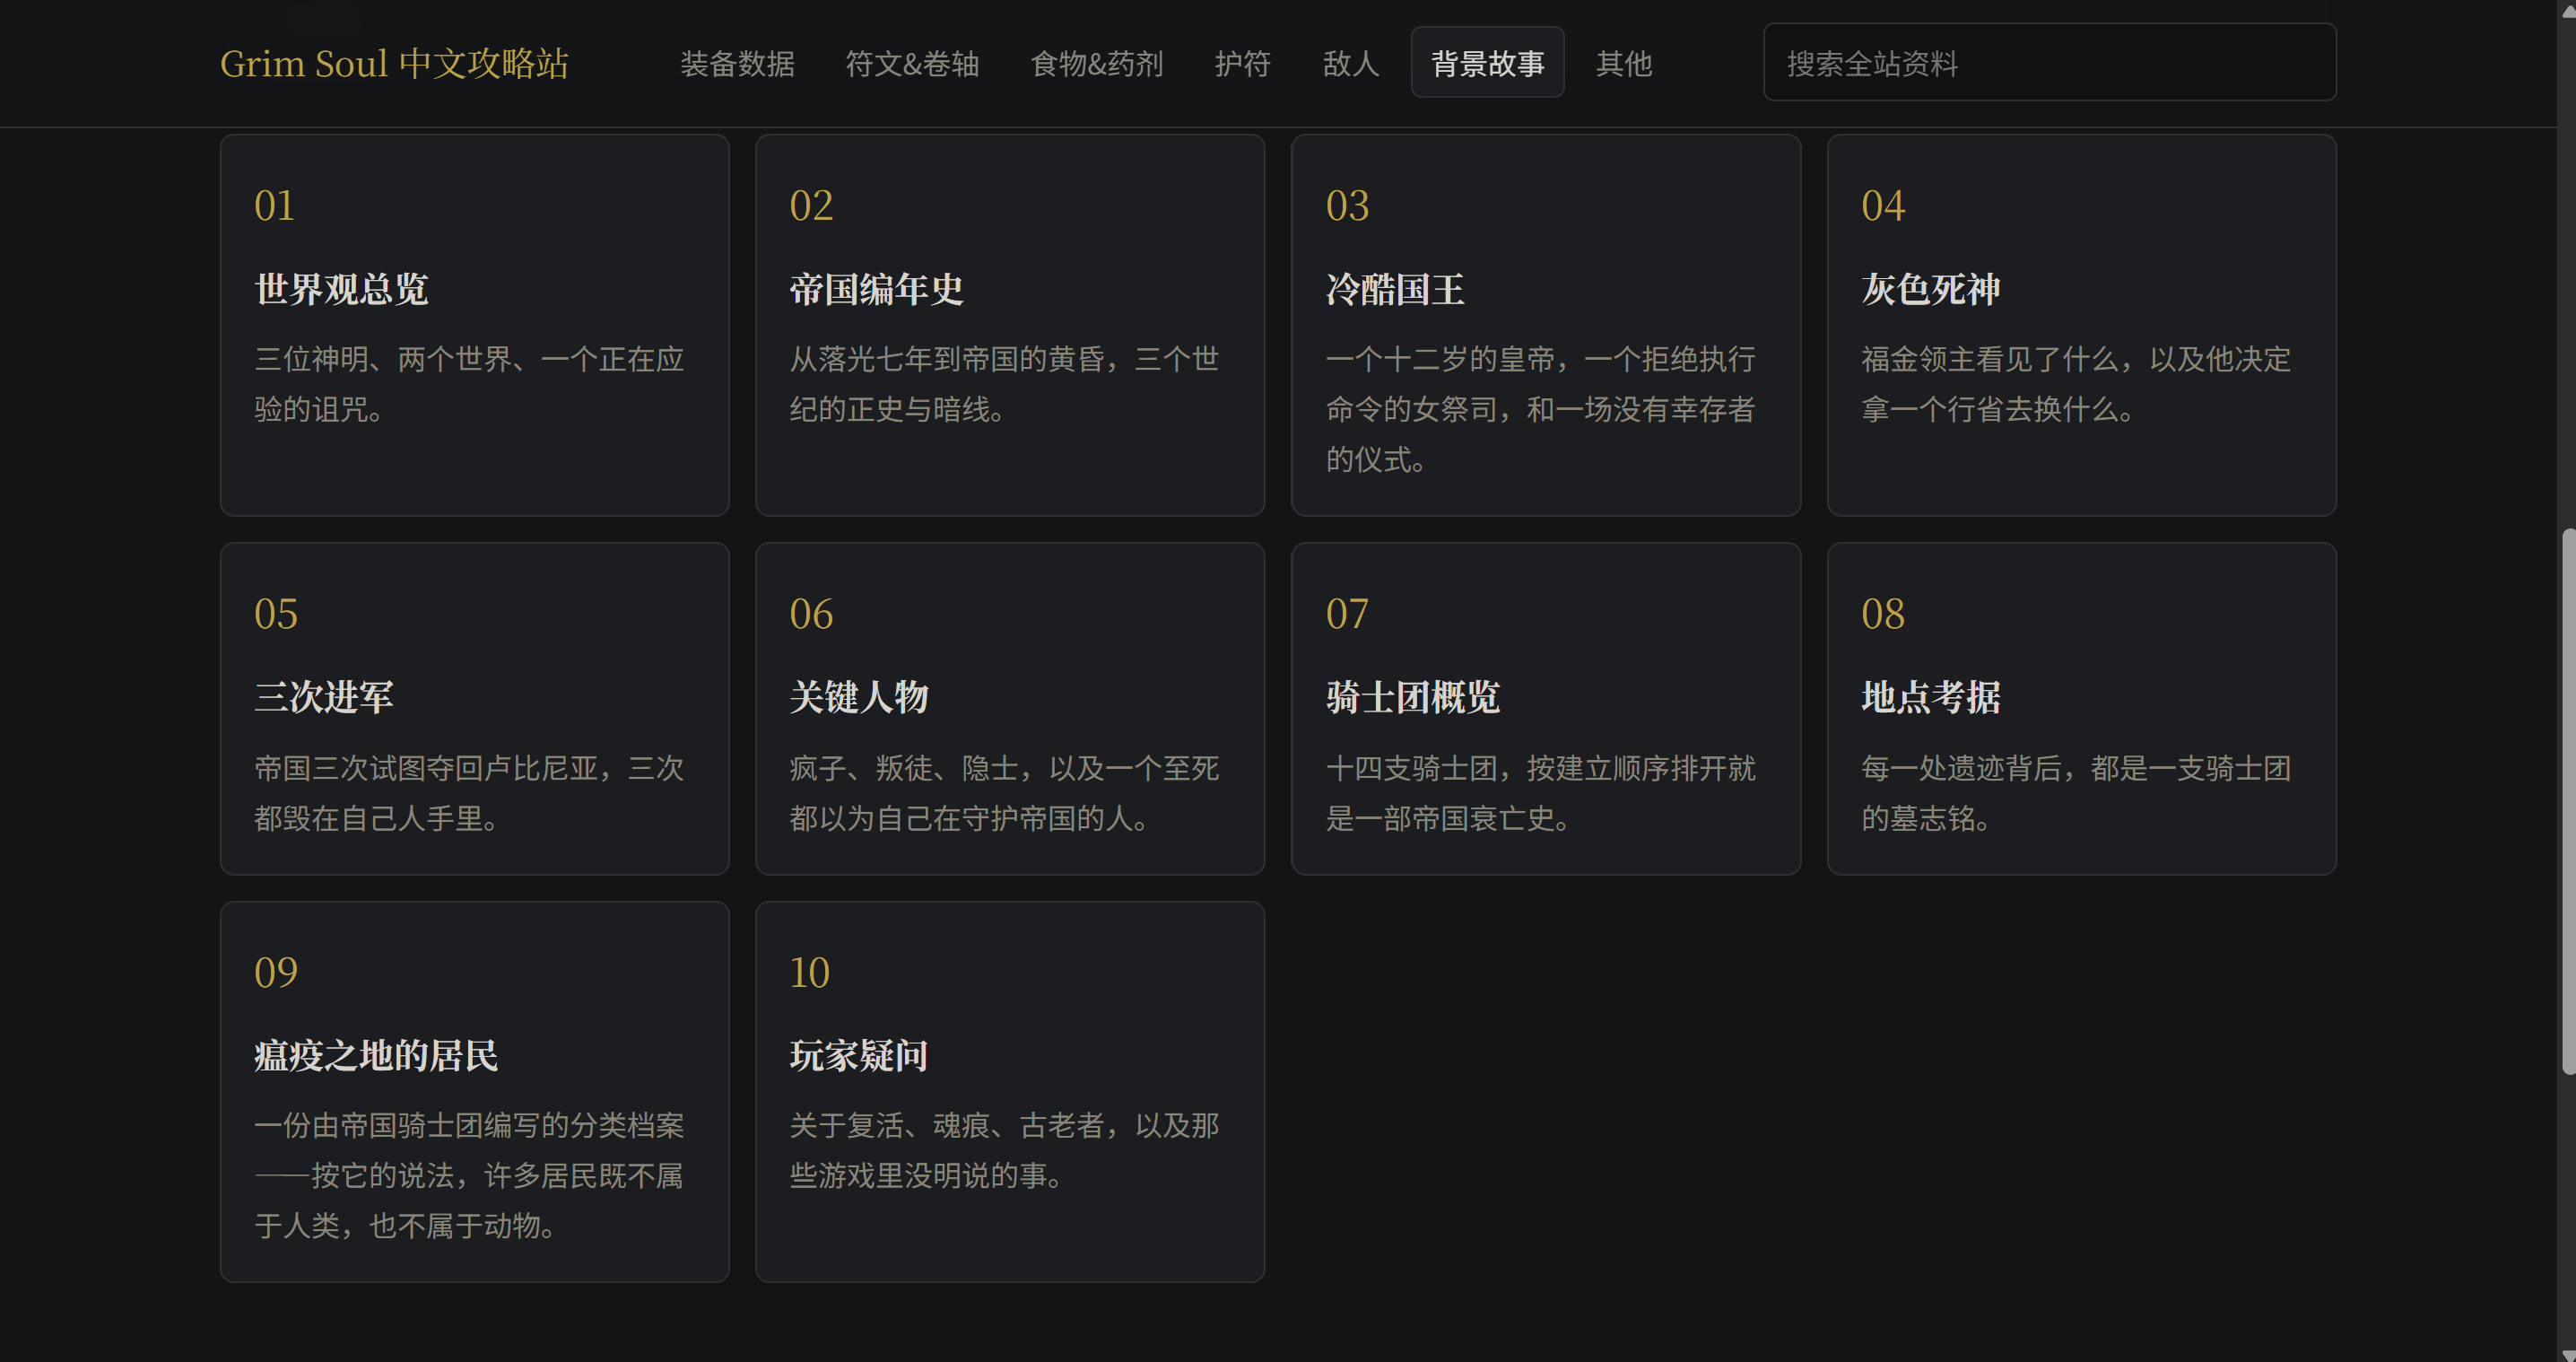This screenshot has width=2576, height=1362.
Task: Open card 10 玩家疑问
Action: coord(1010,1092)
